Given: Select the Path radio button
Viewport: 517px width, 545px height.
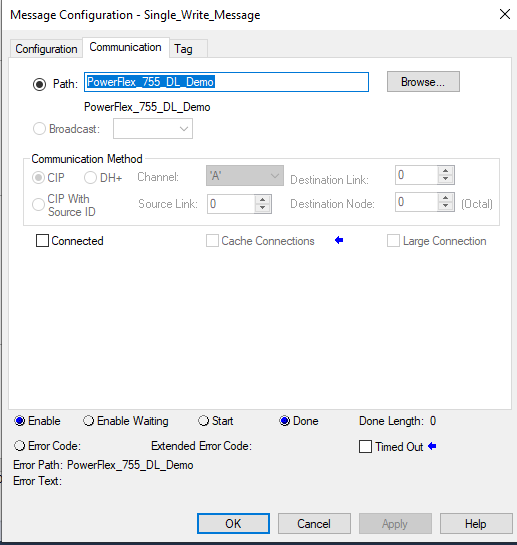Looking at the screenshot, I should [x=39, y=84].
